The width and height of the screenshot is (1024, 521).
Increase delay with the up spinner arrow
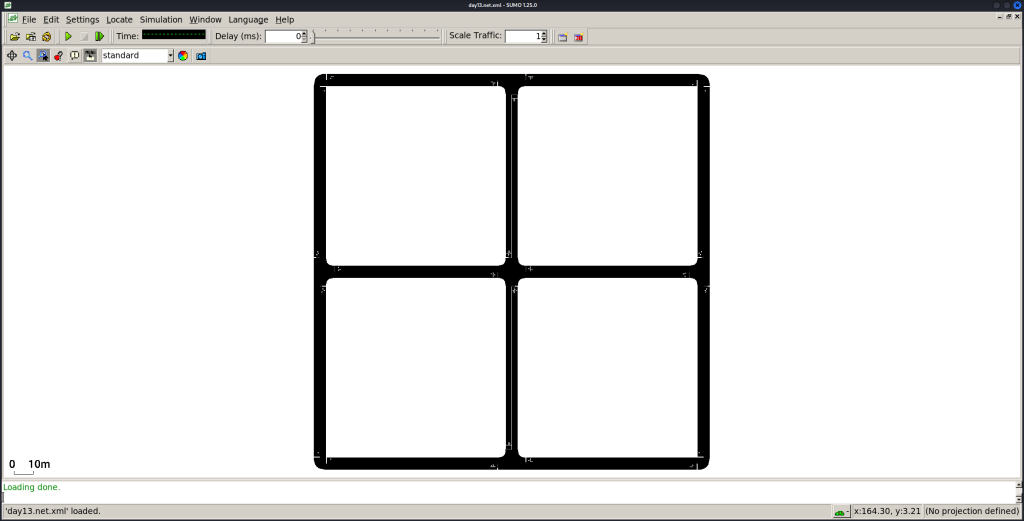click(x=304, y=33)
